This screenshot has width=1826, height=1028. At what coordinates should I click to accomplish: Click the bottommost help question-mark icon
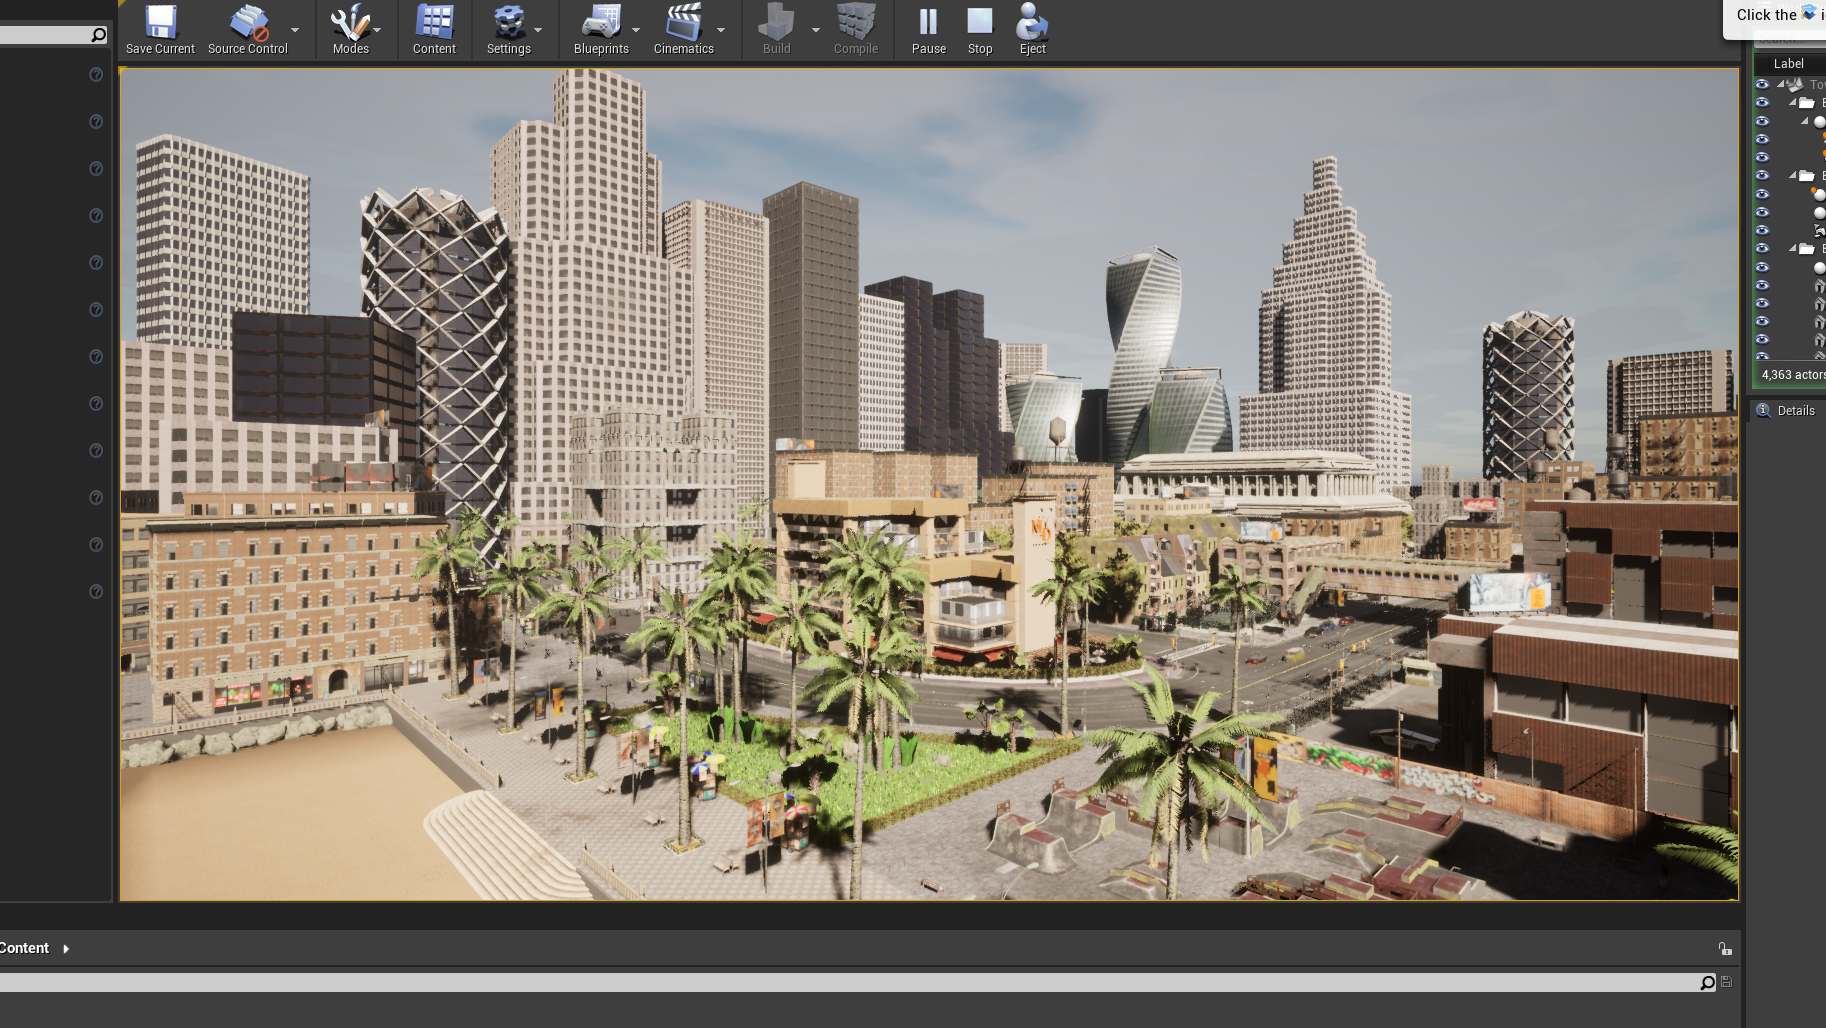pos(96,591)
